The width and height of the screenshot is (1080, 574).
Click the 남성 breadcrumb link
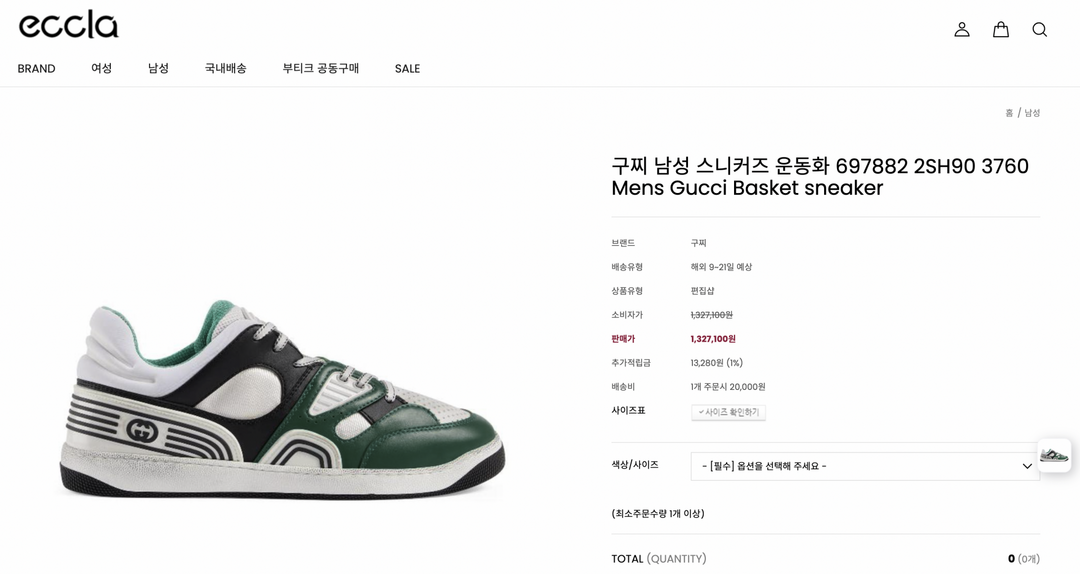pyautogui.click(x=1032, y=113)
